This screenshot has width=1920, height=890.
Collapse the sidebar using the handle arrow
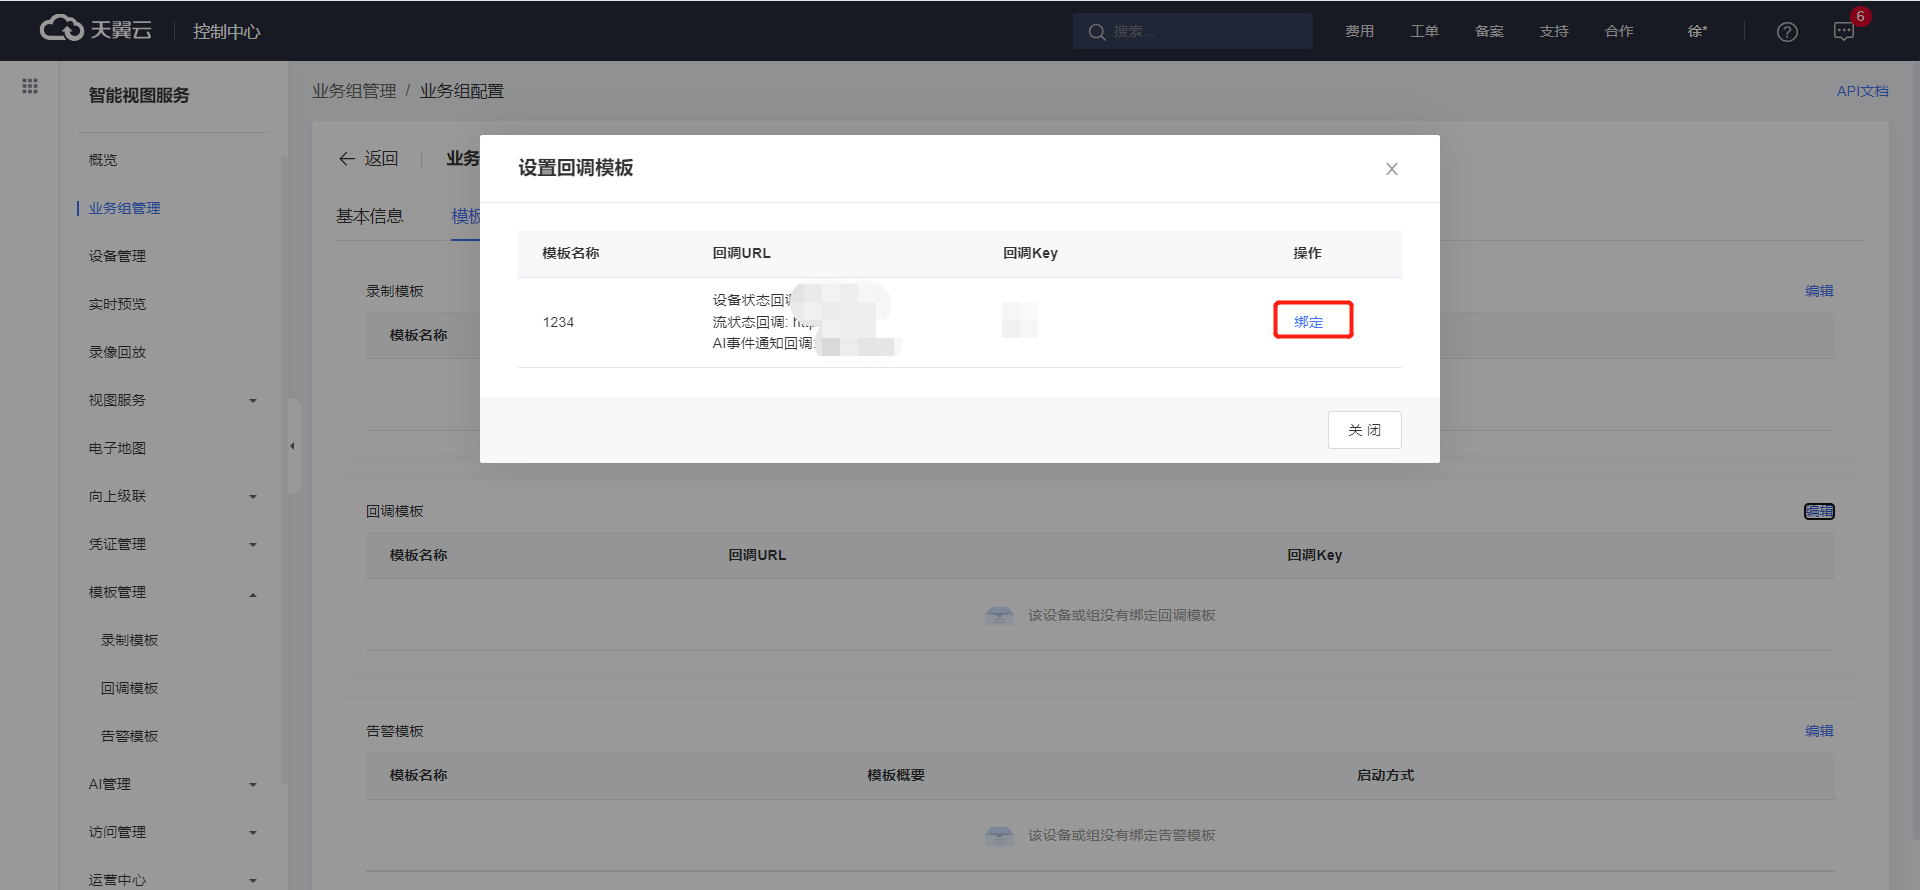[292, 446]
